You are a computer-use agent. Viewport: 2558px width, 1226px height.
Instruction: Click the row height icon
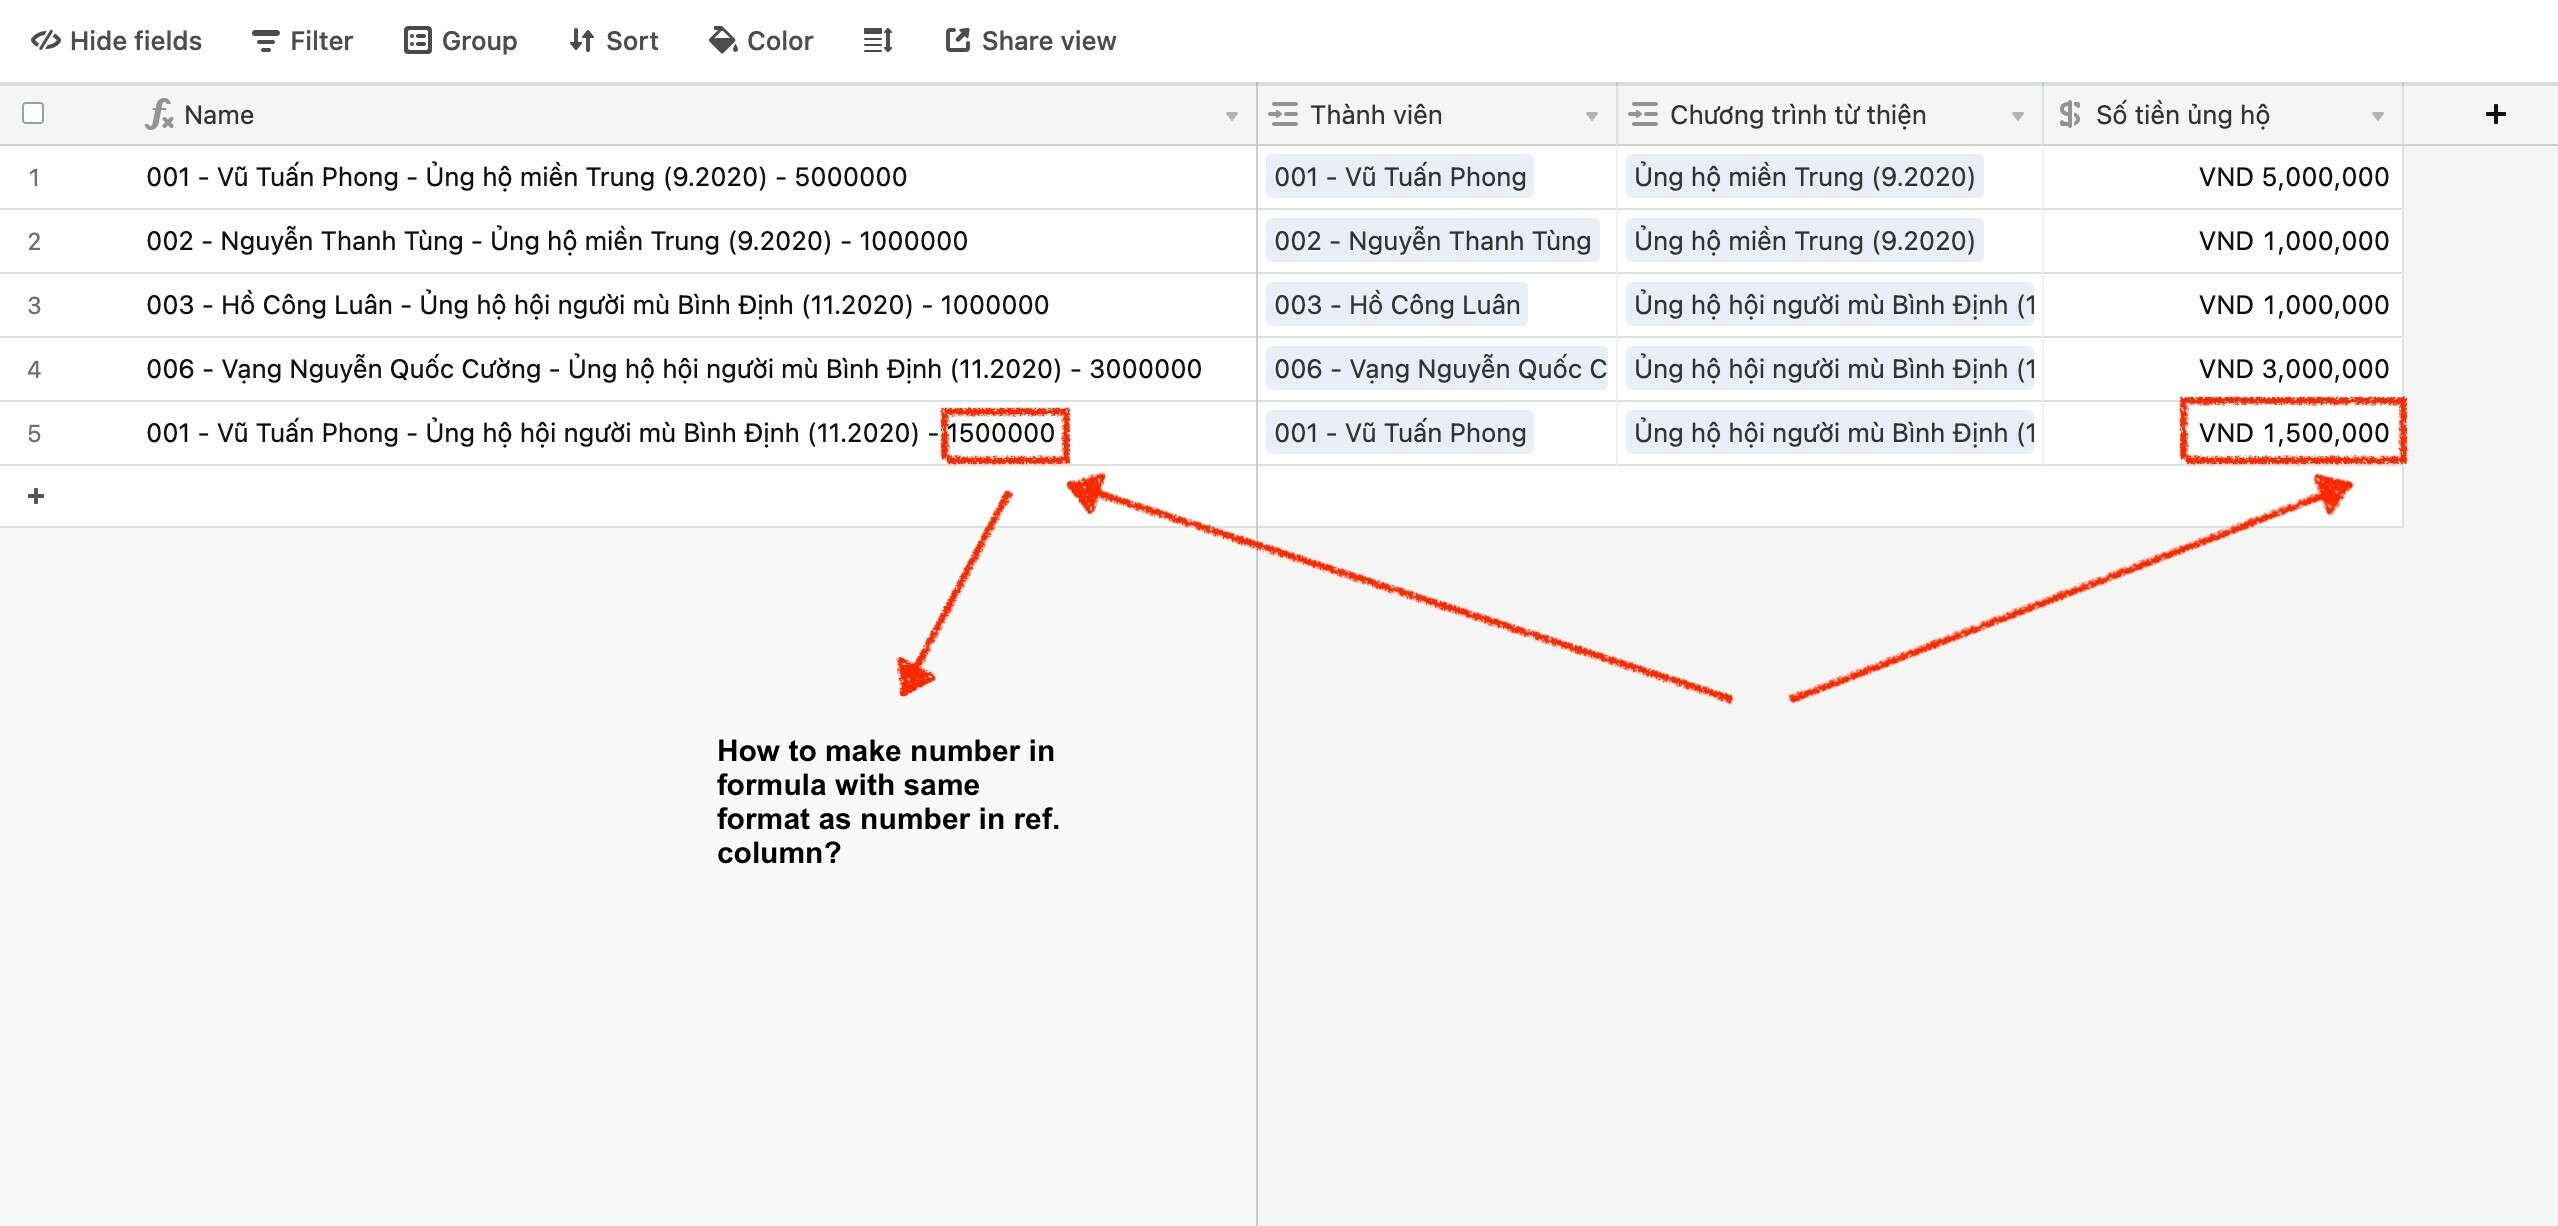pyautogui.click(x=878, y=41)
